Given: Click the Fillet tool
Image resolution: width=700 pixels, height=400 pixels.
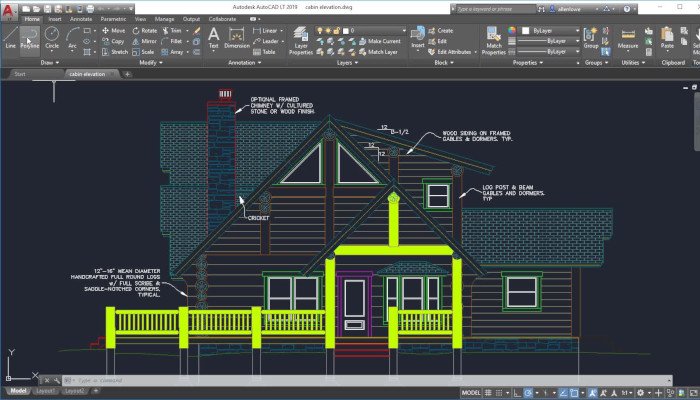Looking at the screenshot, I should click(x=172, y=41).
